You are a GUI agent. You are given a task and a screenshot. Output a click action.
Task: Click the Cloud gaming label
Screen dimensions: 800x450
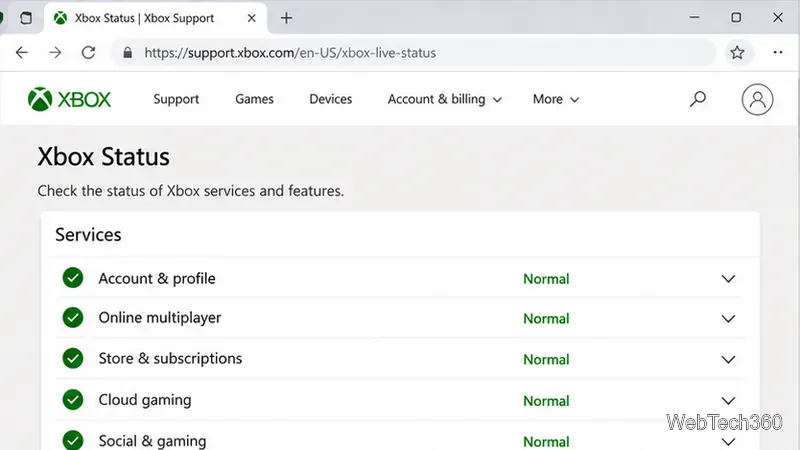(x=145, y=400)
